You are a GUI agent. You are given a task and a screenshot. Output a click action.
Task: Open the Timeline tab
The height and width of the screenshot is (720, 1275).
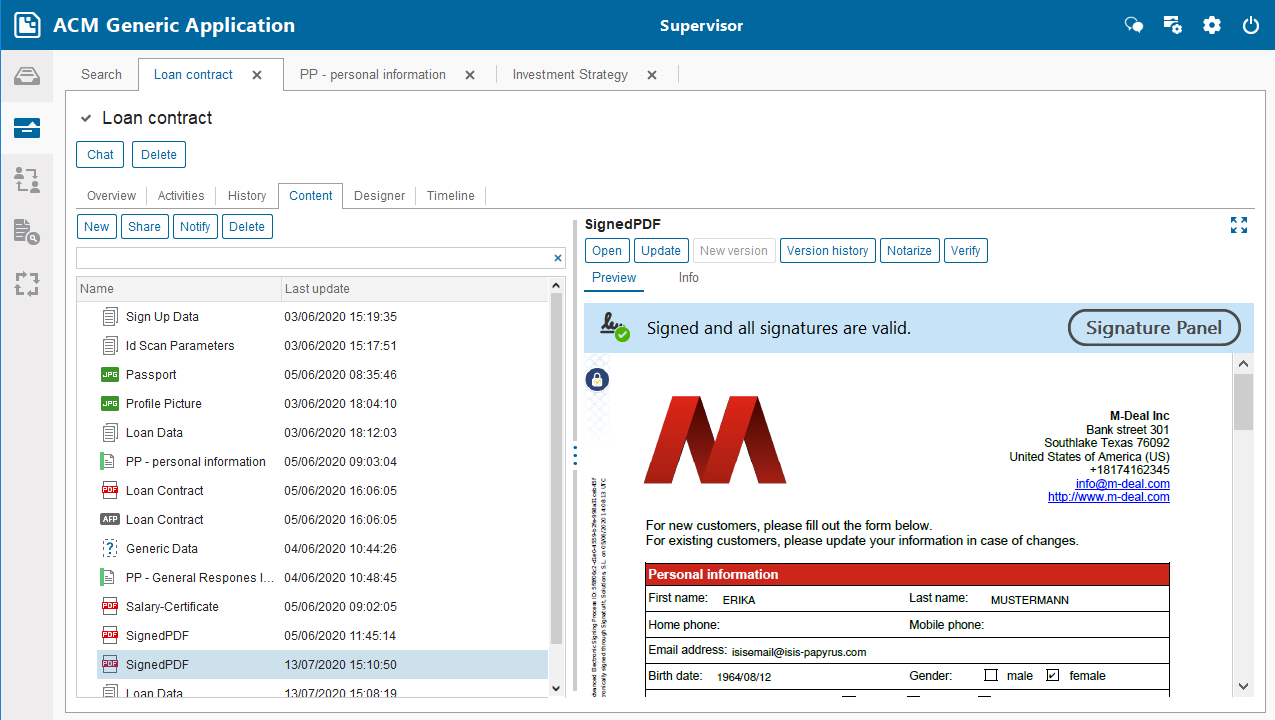point(451,196)
